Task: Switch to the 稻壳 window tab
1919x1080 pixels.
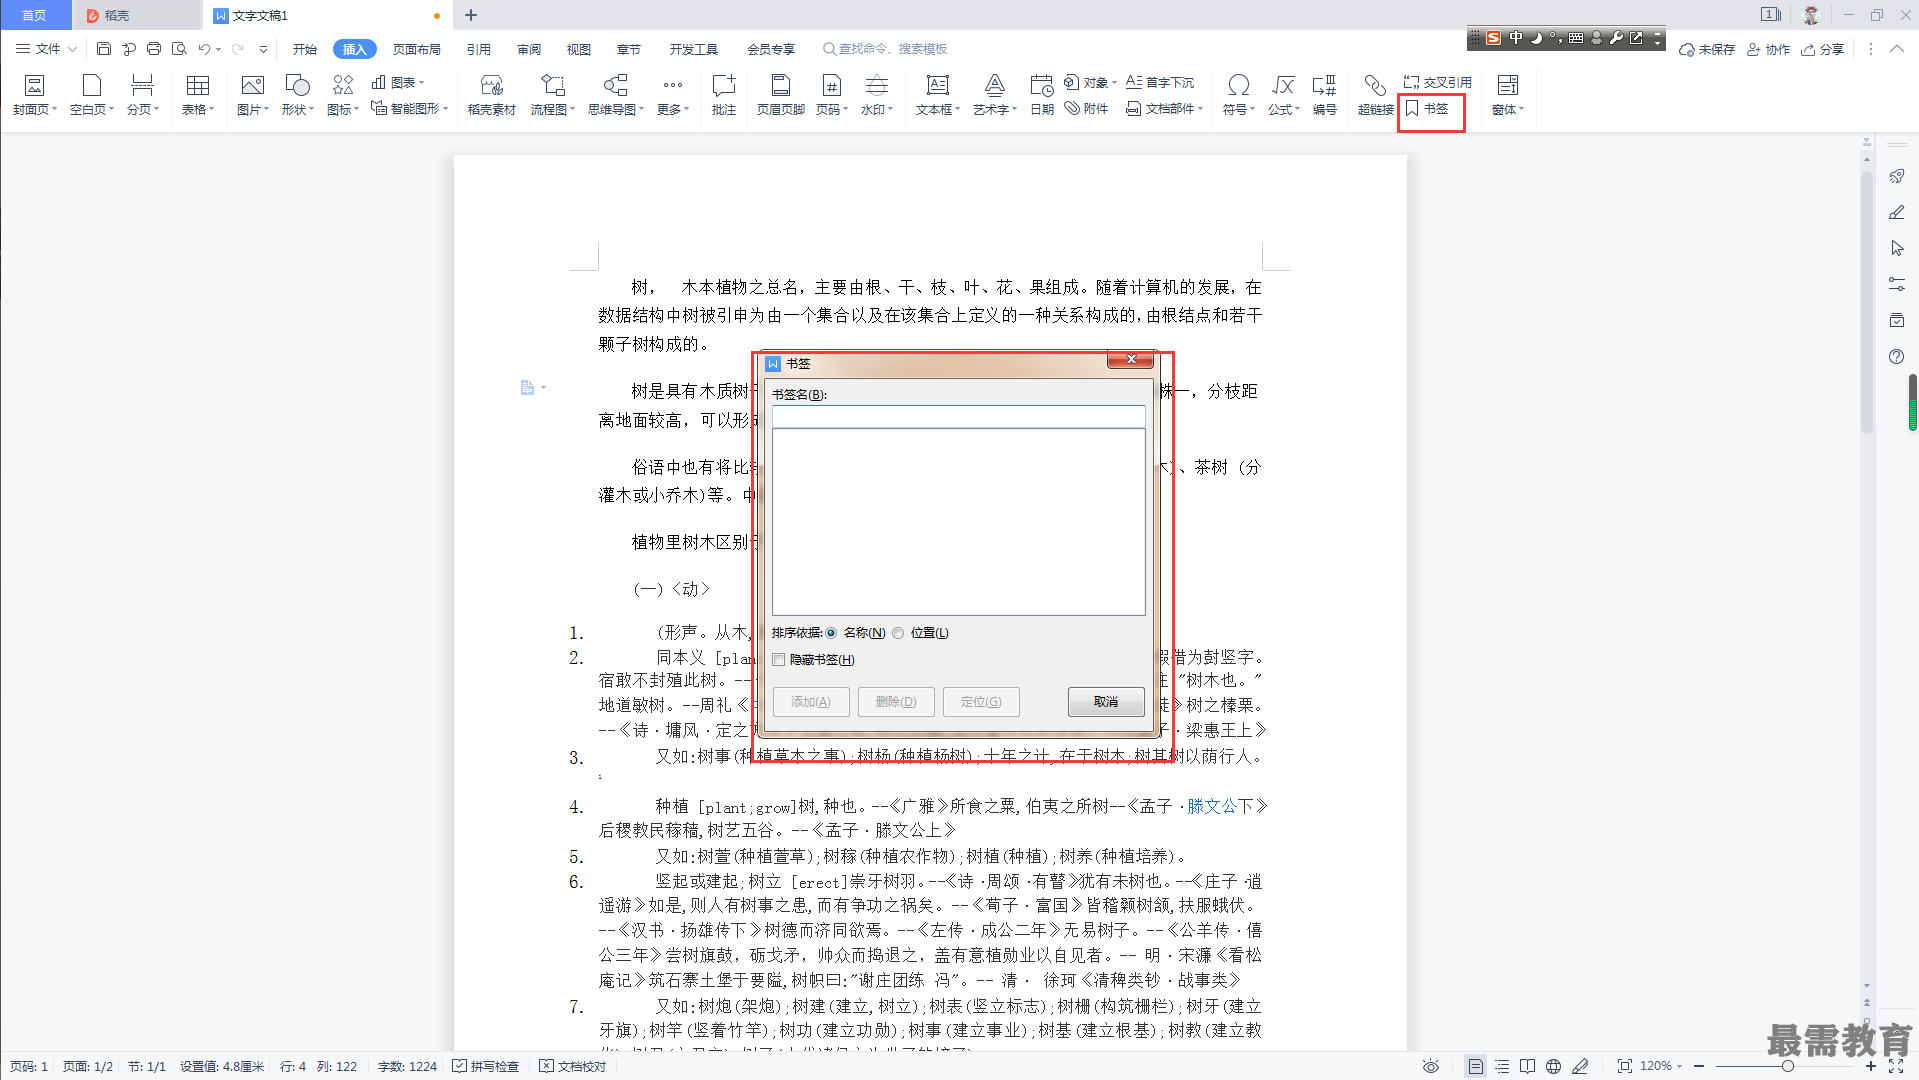Action: pyautogui.click(x=137, y=15)
